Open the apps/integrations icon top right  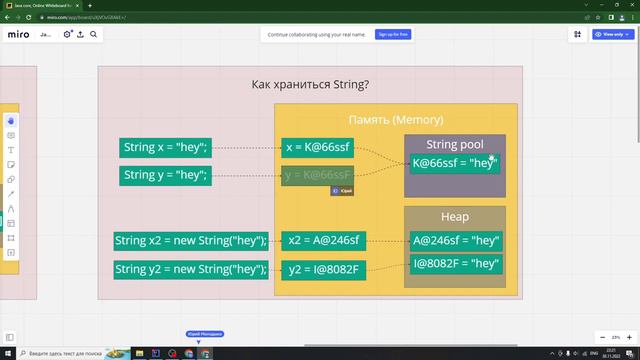click(x=577, y=34)
